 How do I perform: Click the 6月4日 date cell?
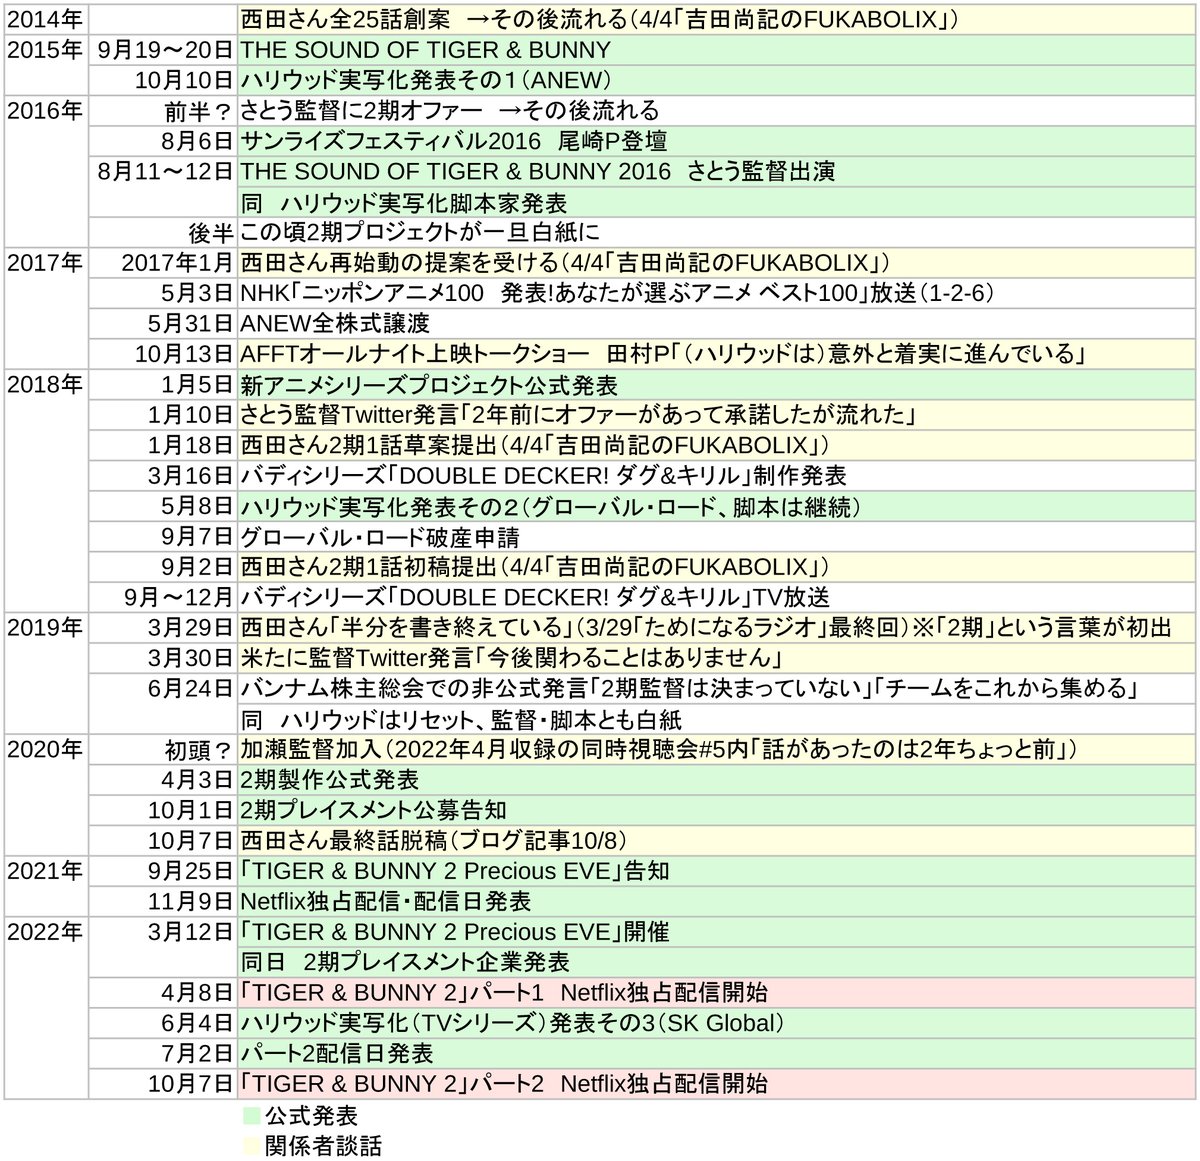[163, 1023]
